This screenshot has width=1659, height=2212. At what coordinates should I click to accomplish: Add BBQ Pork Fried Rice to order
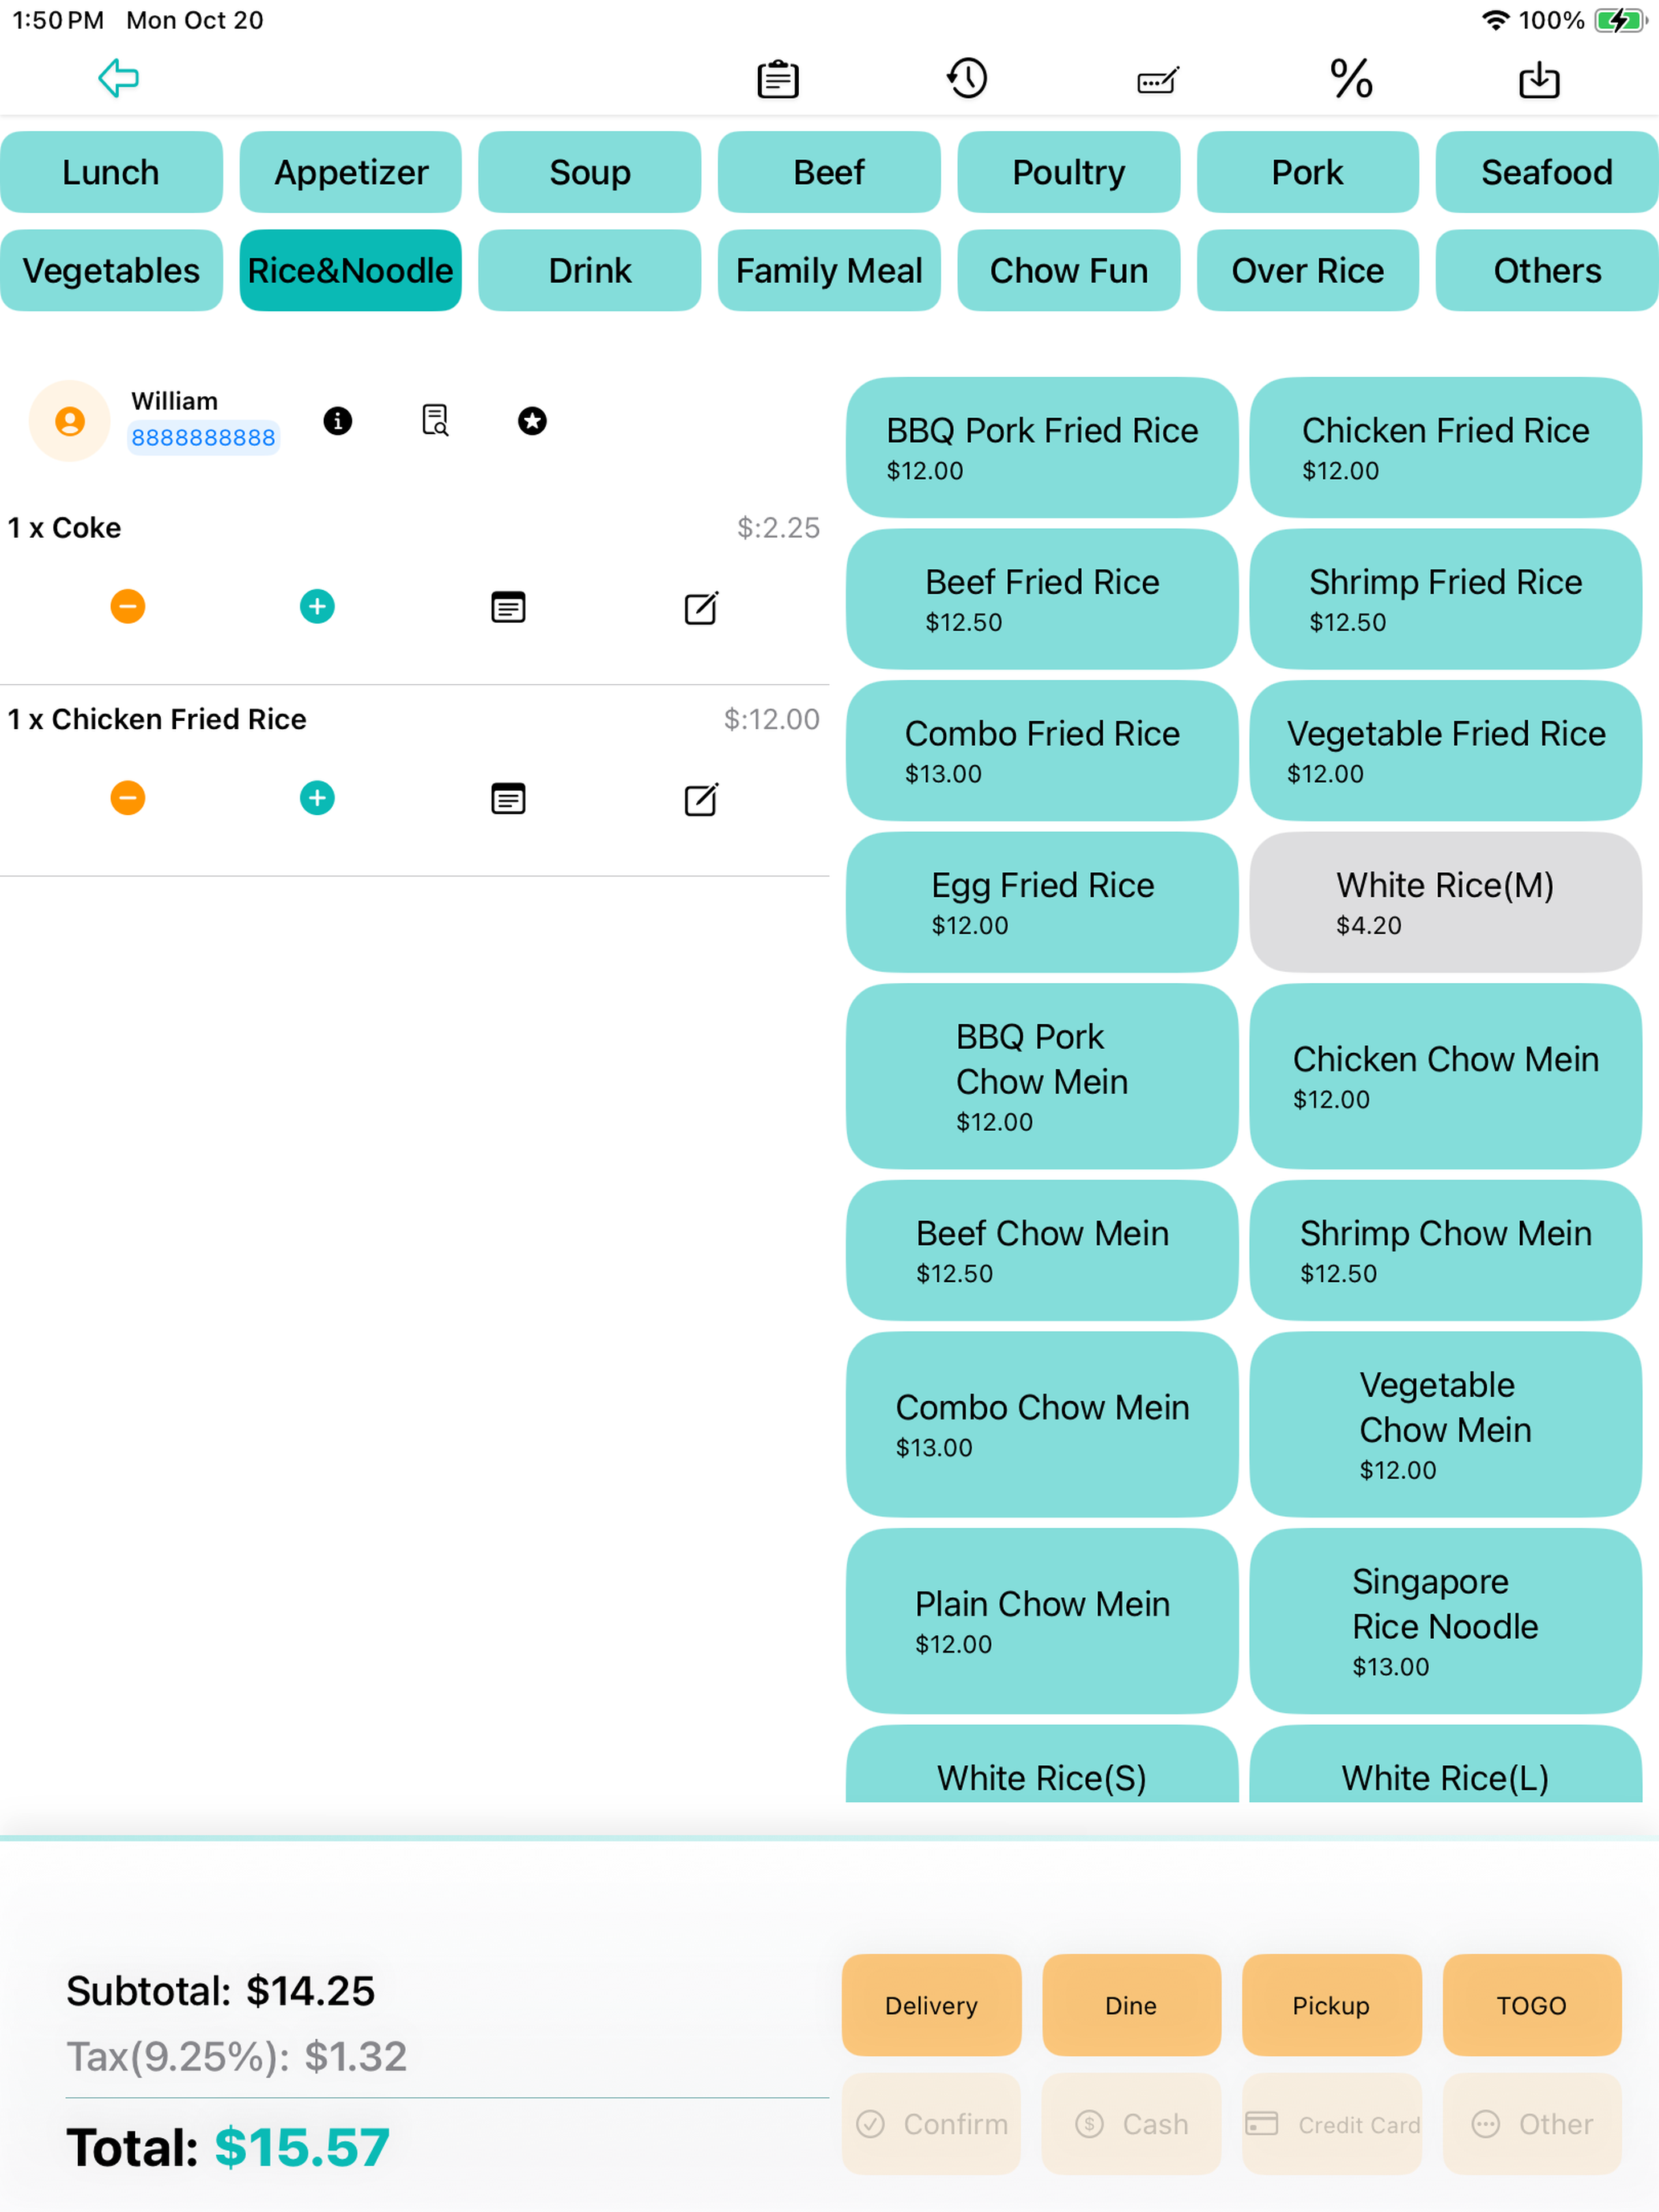click(1042, 447)
